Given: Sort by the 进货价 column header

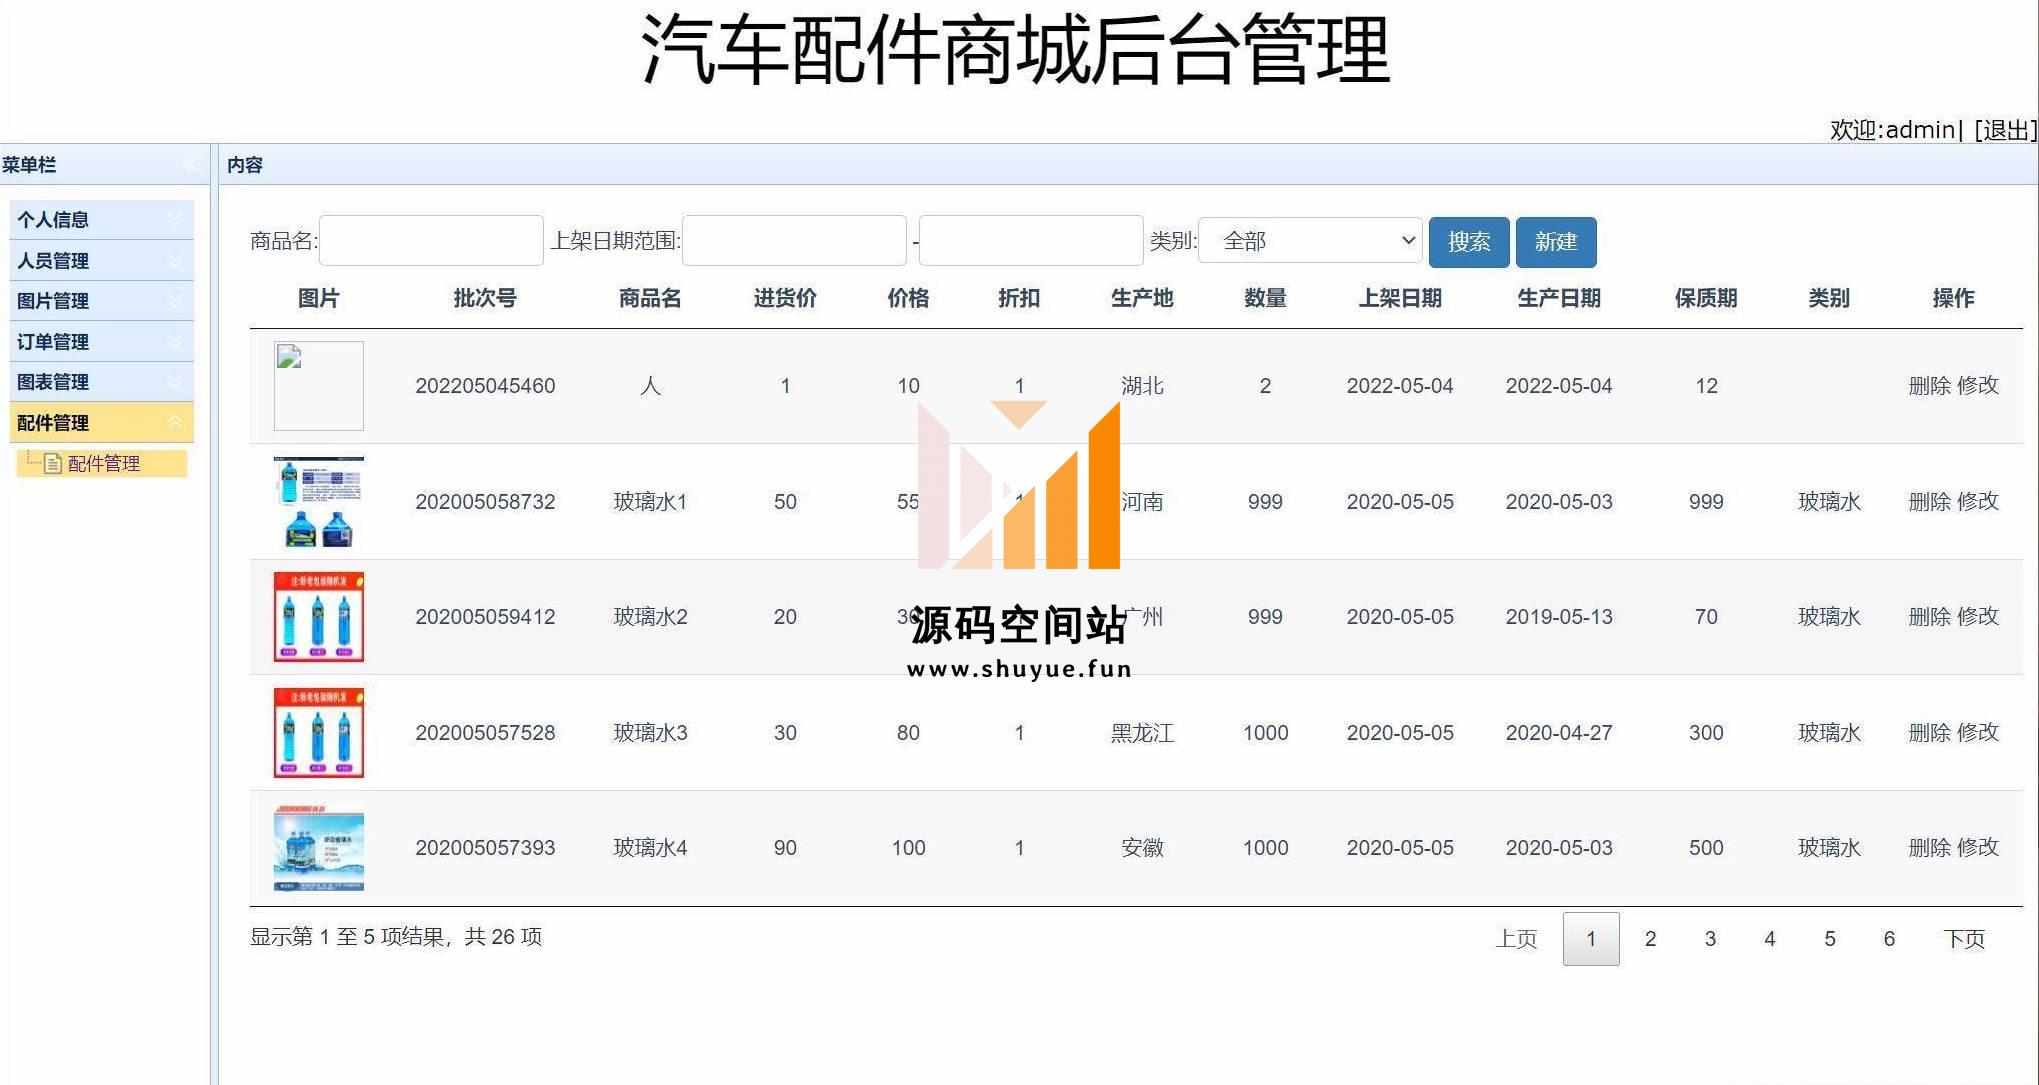Looking at the screenshot, I should coord(785,298).
